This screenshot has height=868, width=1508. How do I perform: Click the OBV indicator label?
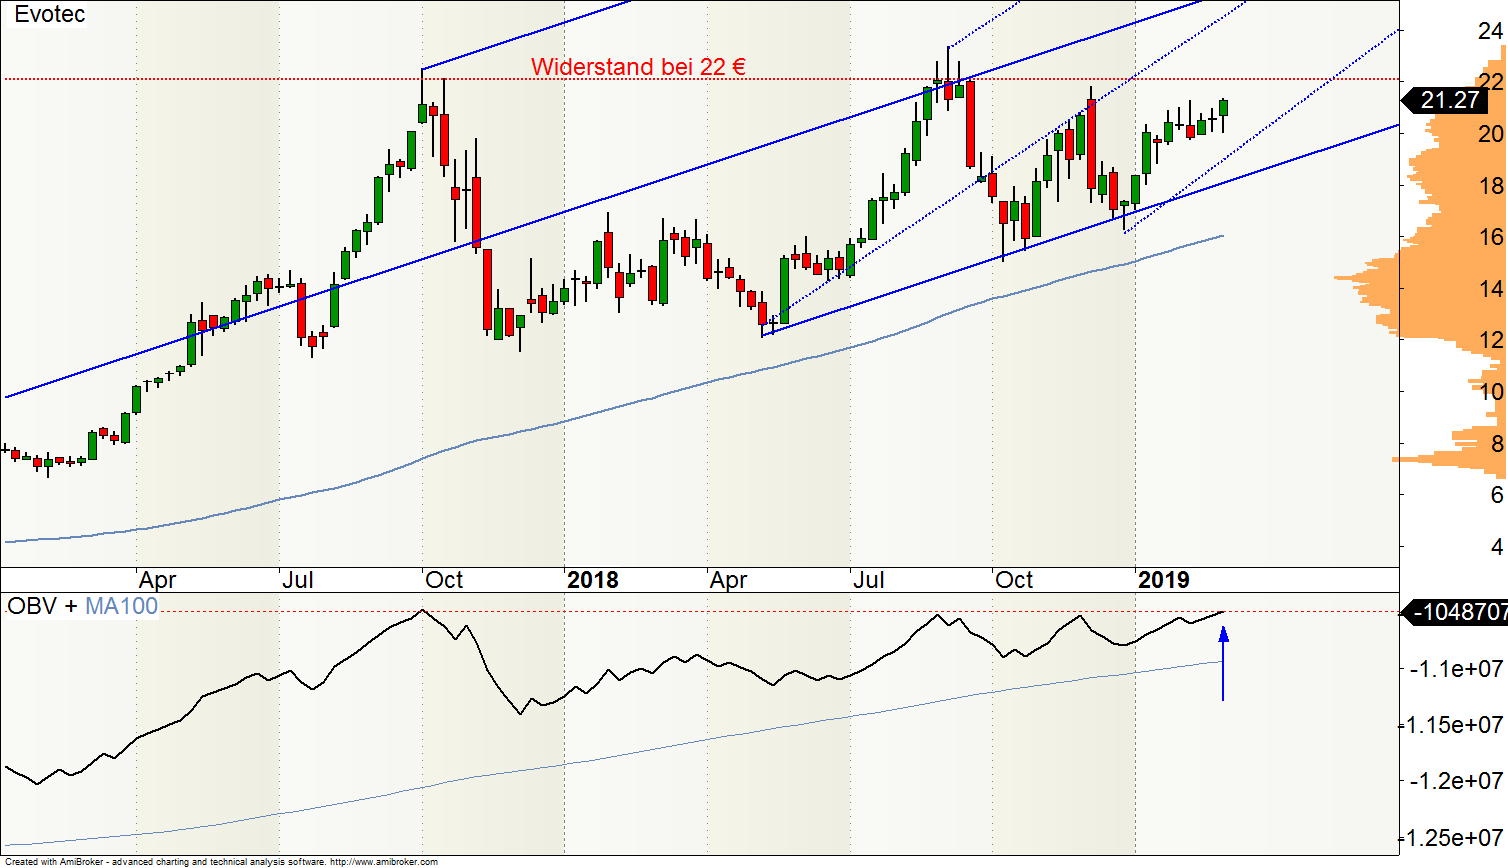[x=32, y=606]
